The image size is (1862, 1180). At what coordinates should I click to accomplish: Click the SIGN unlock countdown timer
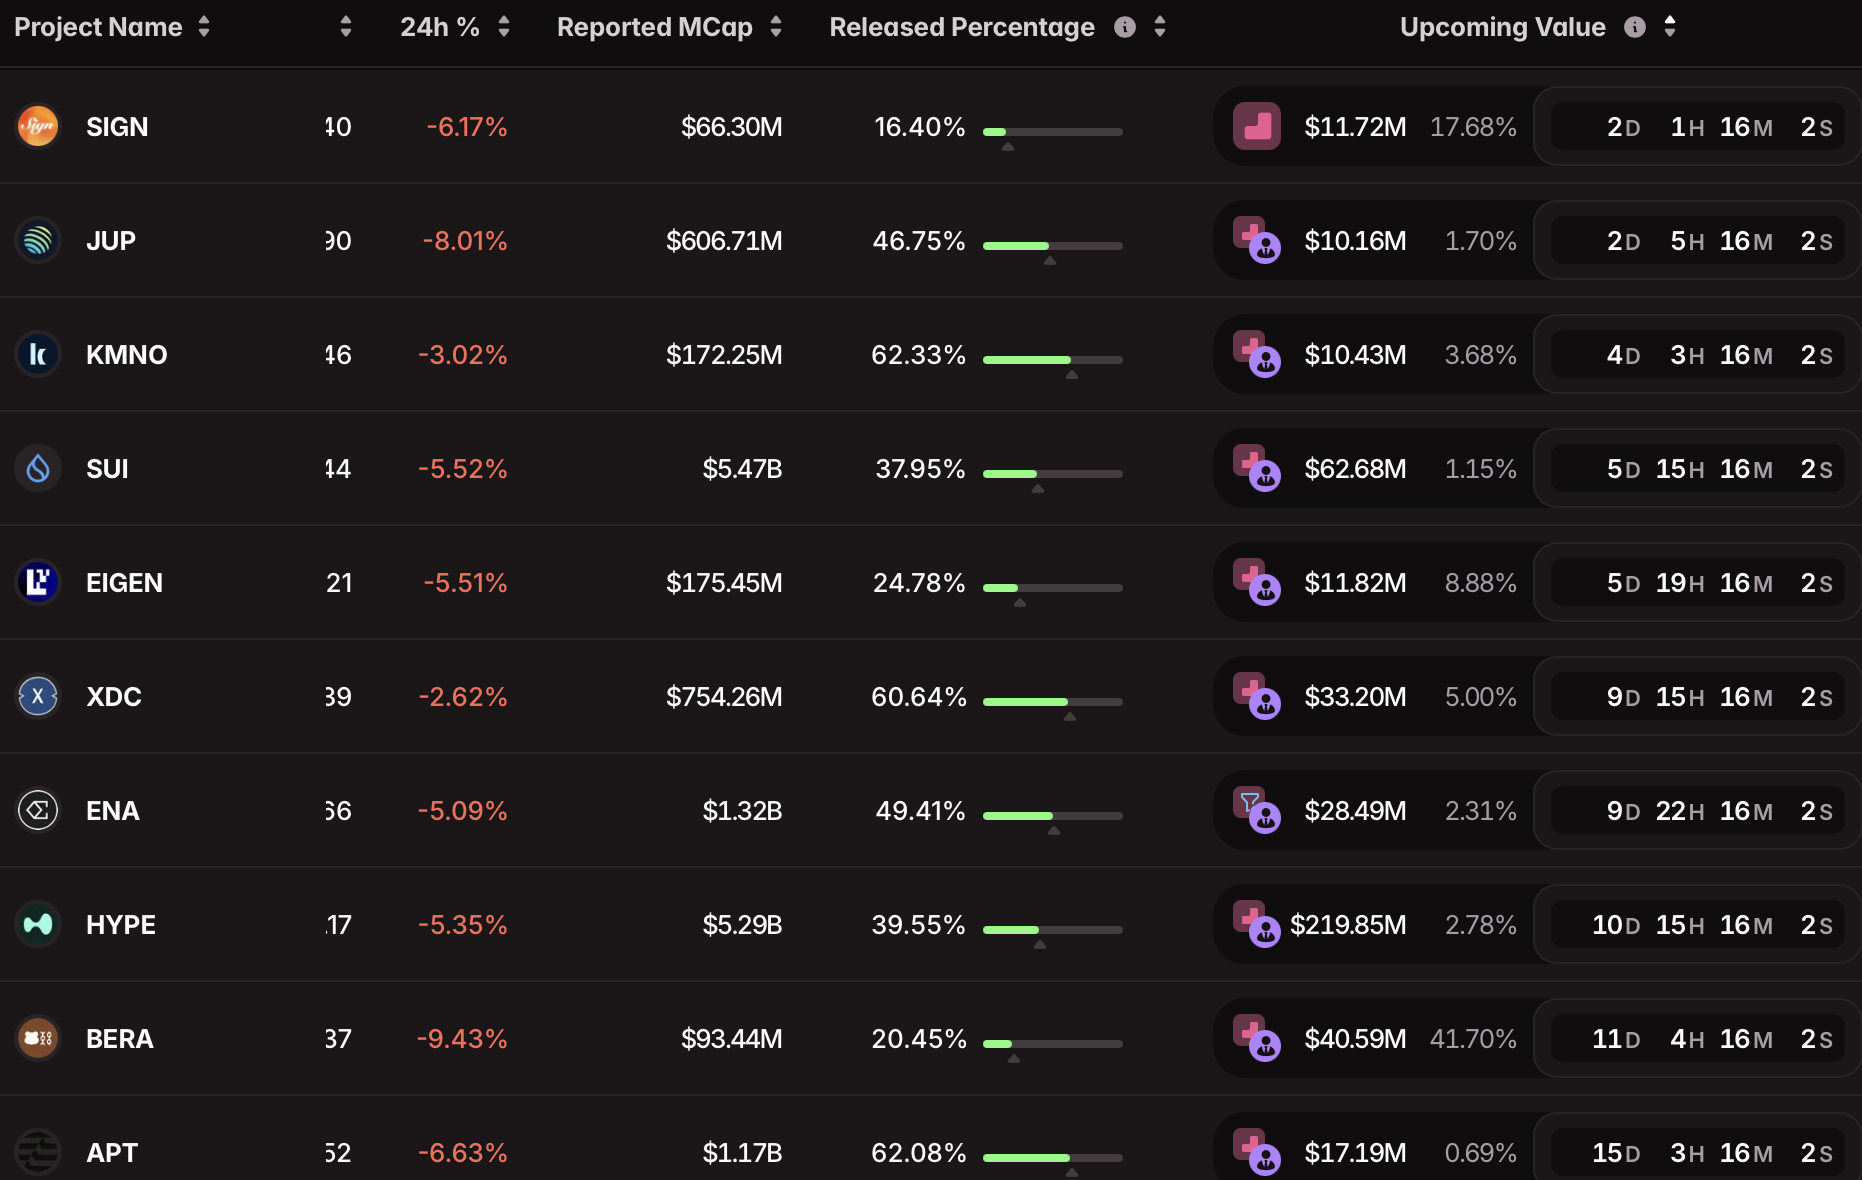(x=1697, y=127)
